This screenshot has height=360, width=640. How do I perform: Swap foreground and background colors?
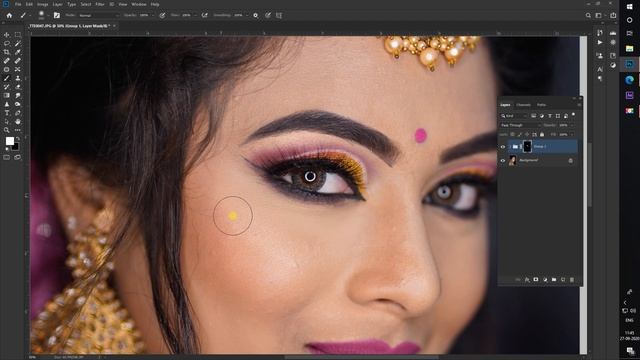point(17,138)
